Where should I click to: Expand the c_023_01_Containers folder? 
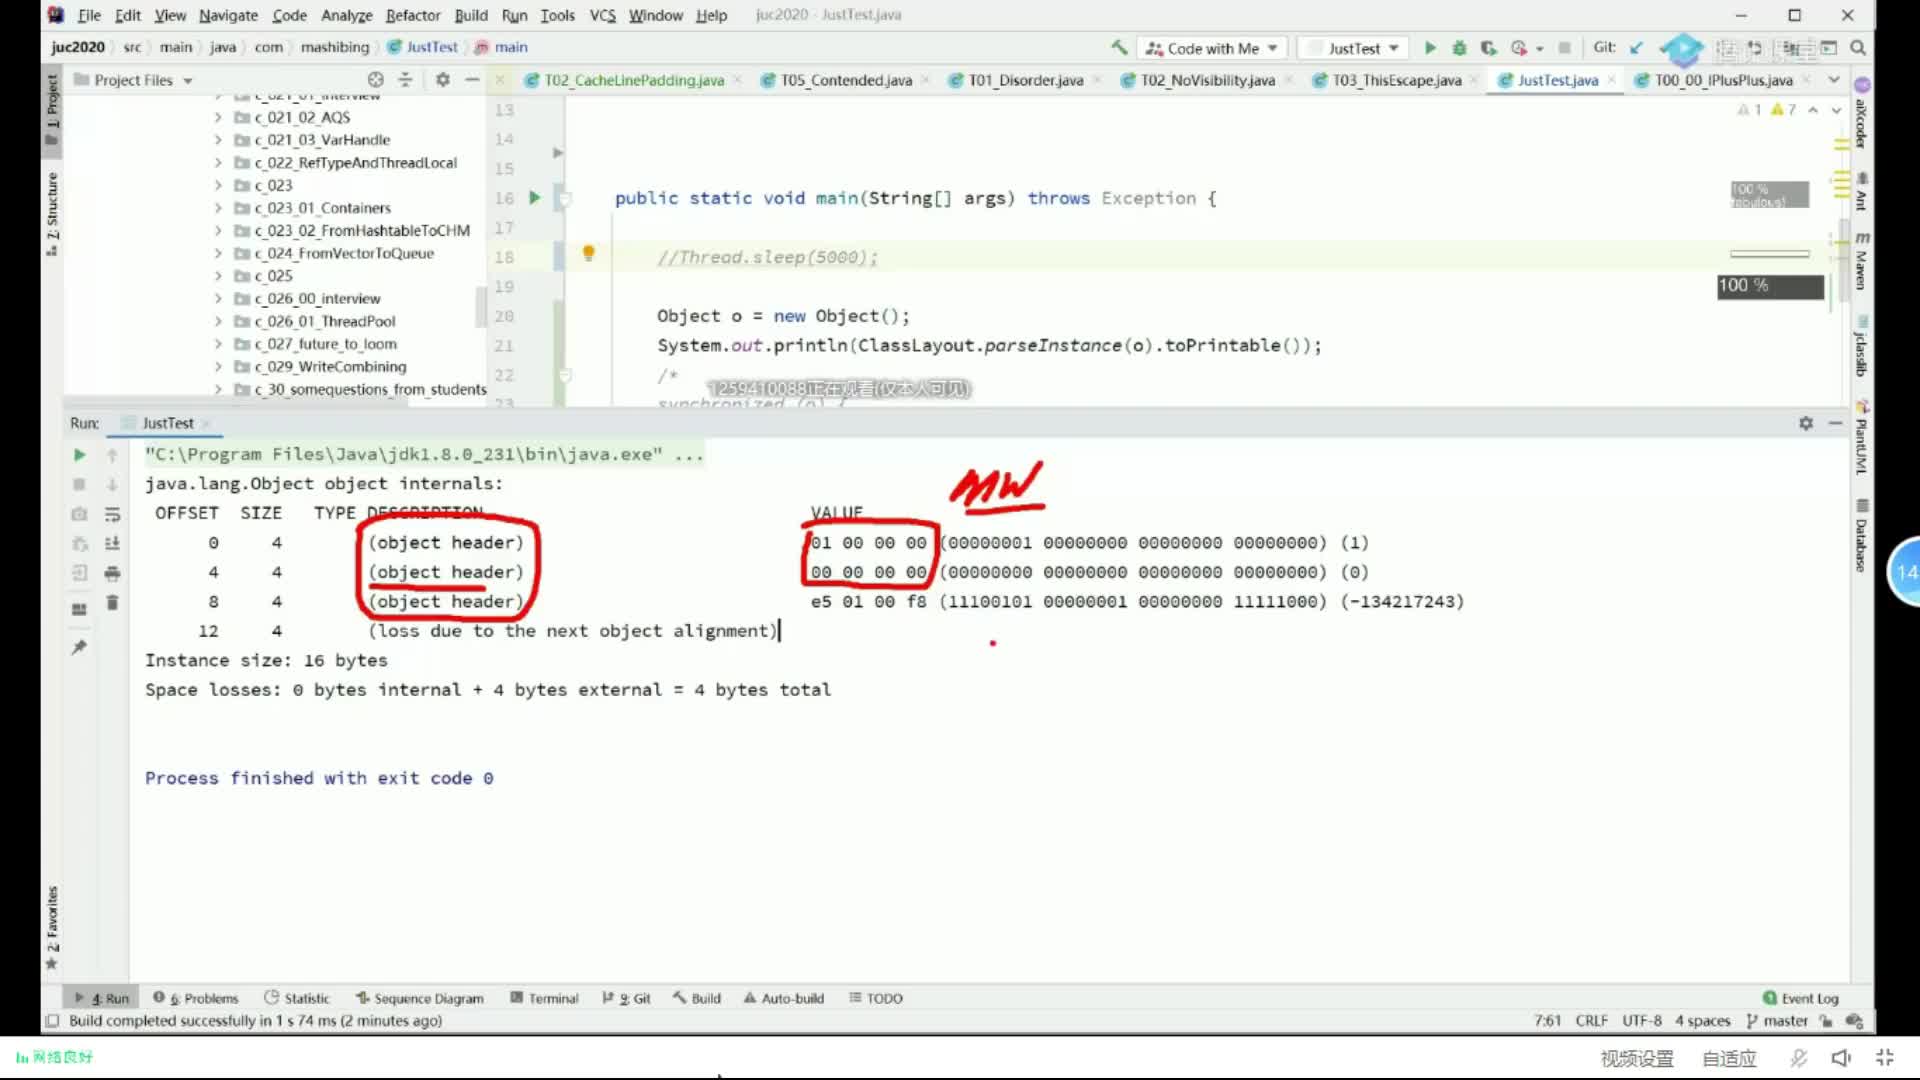(x=218, y=208)
